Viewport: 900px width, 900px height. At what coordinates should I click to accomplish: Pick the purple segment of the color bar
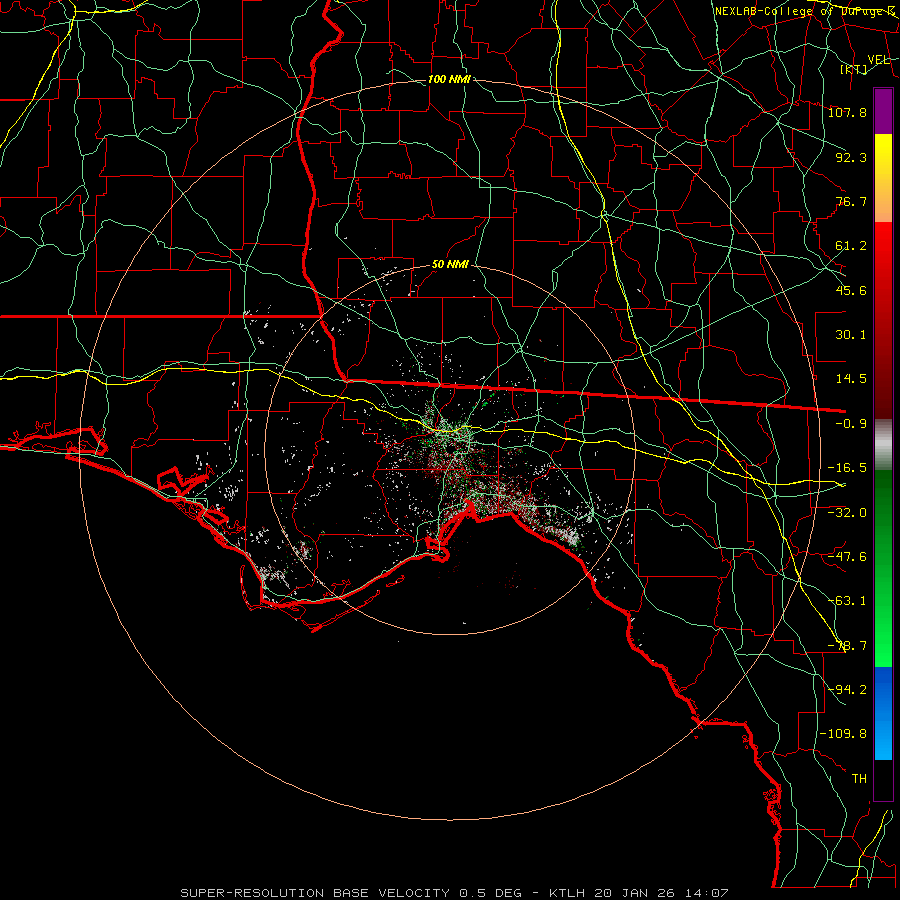pyautogui.click(x=883, y=112)
